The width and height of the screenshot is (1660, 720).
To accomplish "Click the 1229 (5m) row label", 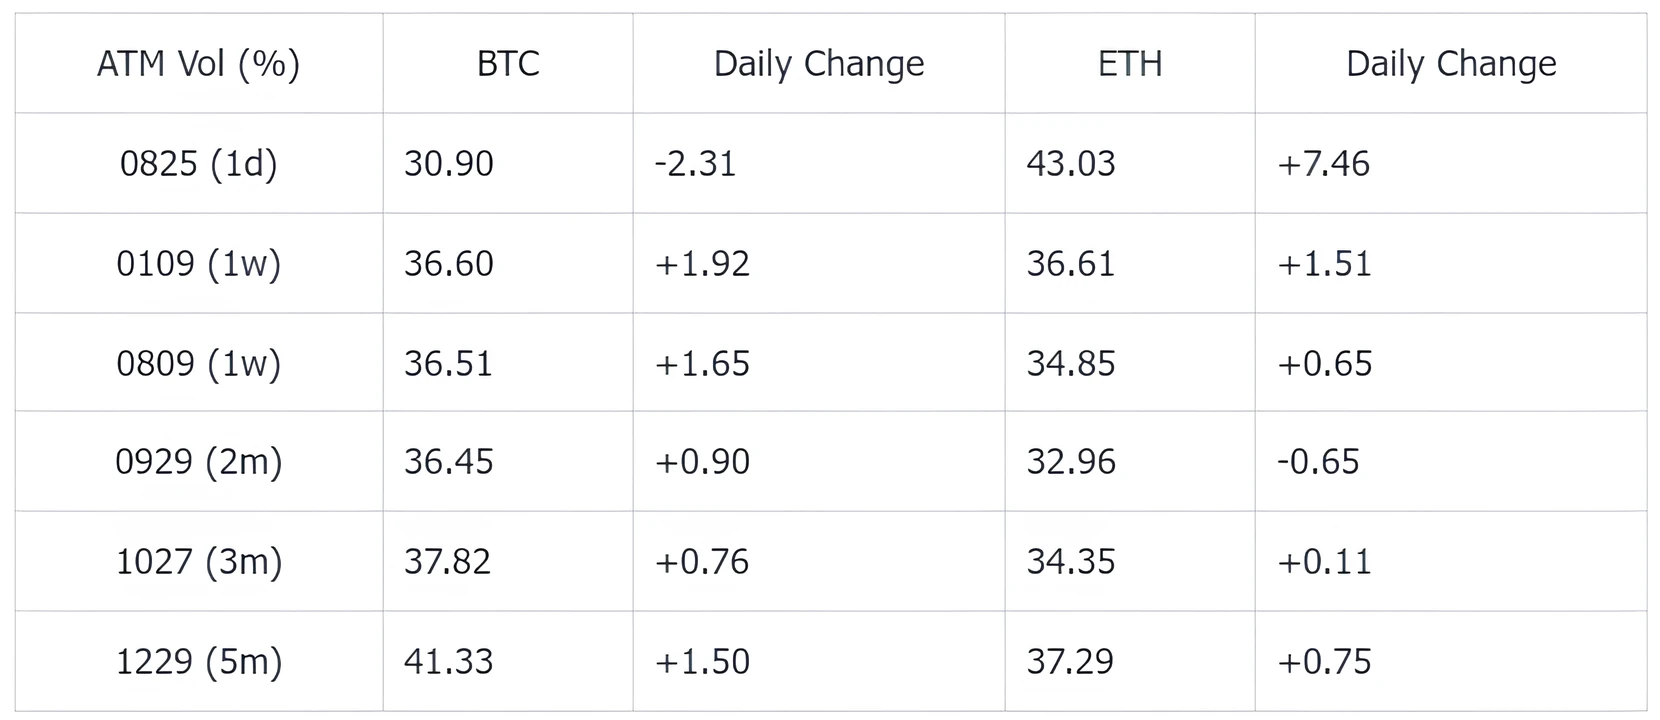I will pyautogui.click(x=198, y=662).
